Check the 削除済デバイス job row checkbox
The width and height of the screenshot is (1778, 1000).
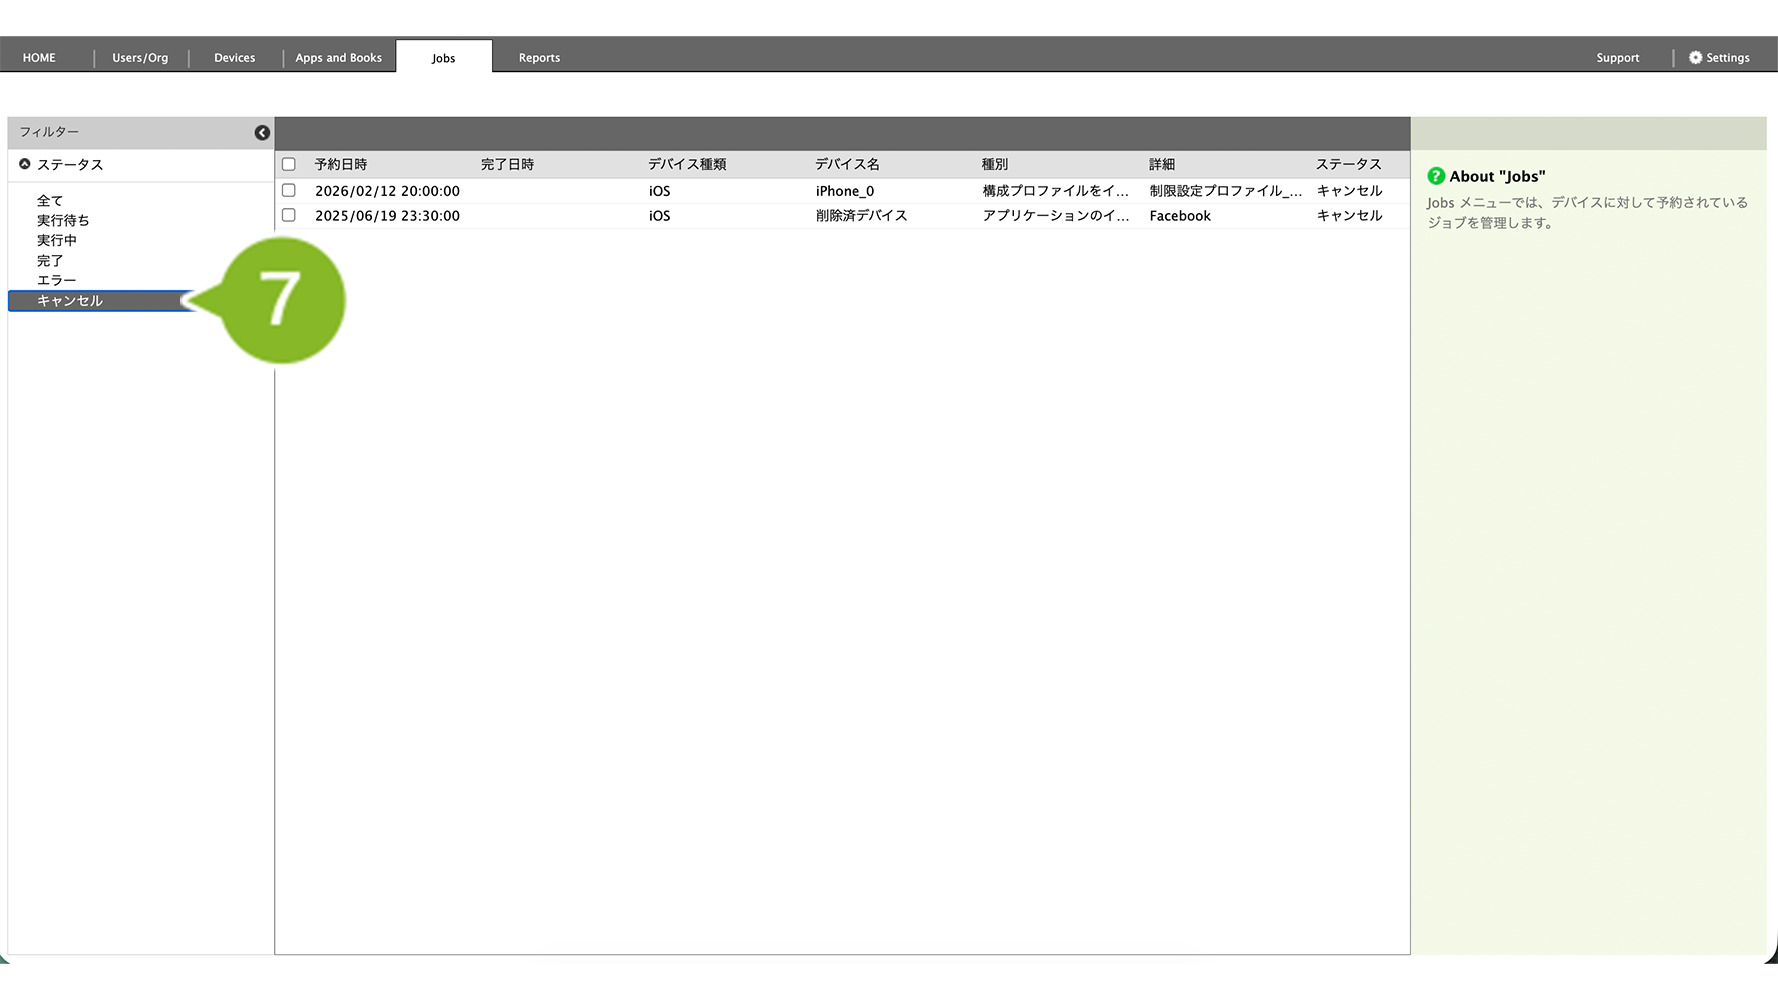tap(289, 215)
